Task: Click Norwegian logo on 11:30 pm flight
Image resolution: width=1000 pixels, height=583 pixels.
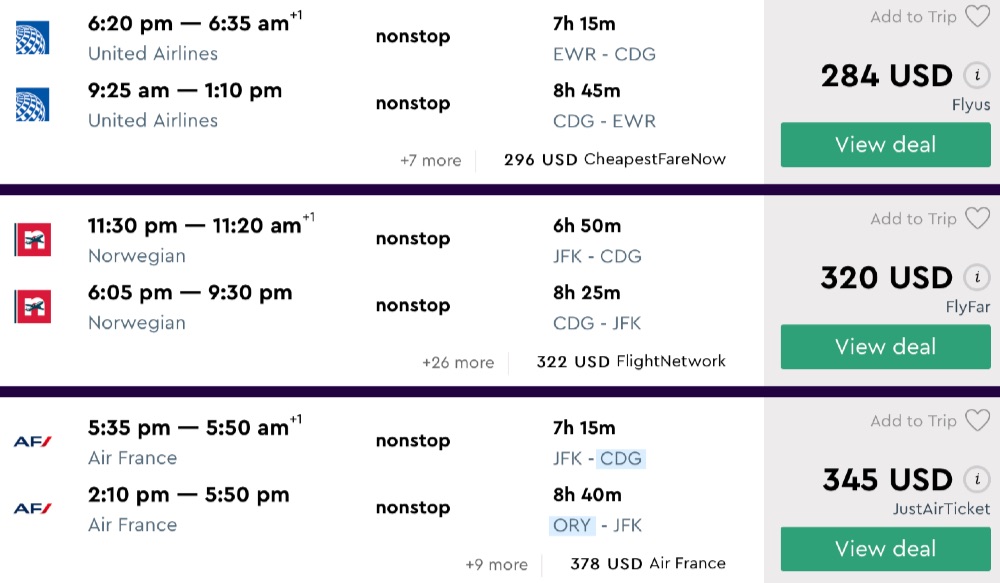Action: click(33, 240)
